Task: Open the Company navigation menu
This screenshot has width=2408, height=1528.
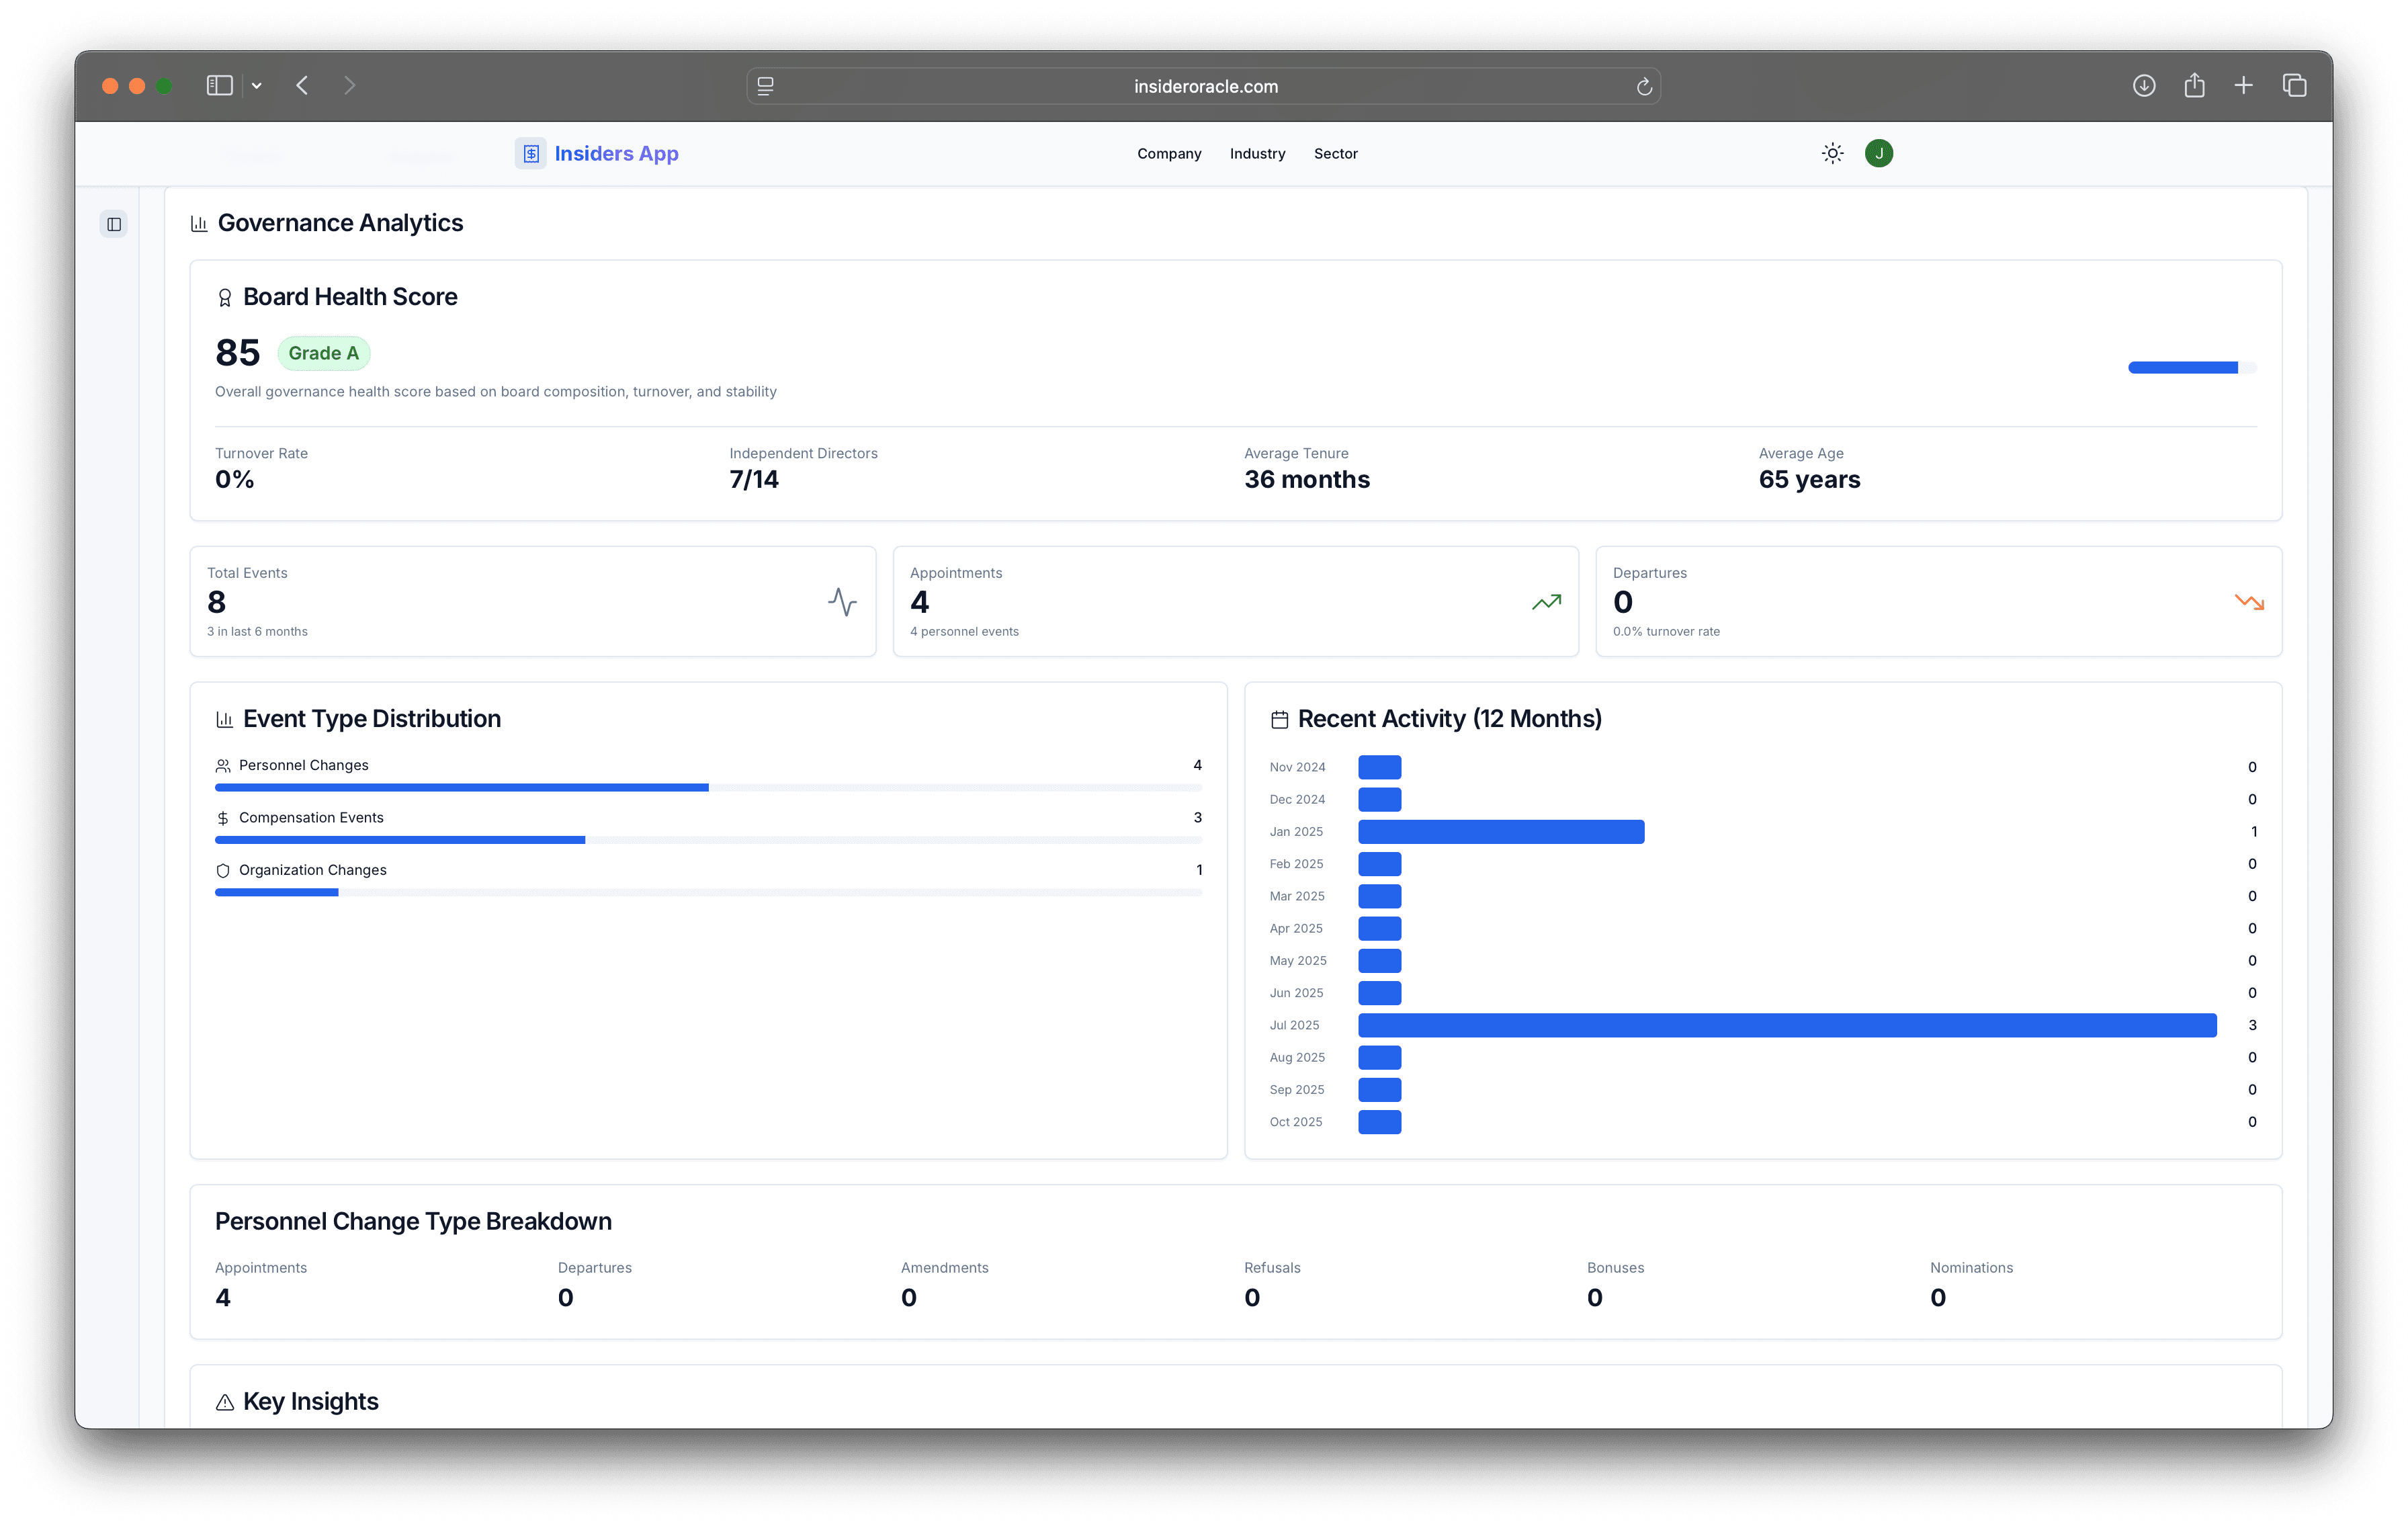Action: click(x=1168, y=153)
